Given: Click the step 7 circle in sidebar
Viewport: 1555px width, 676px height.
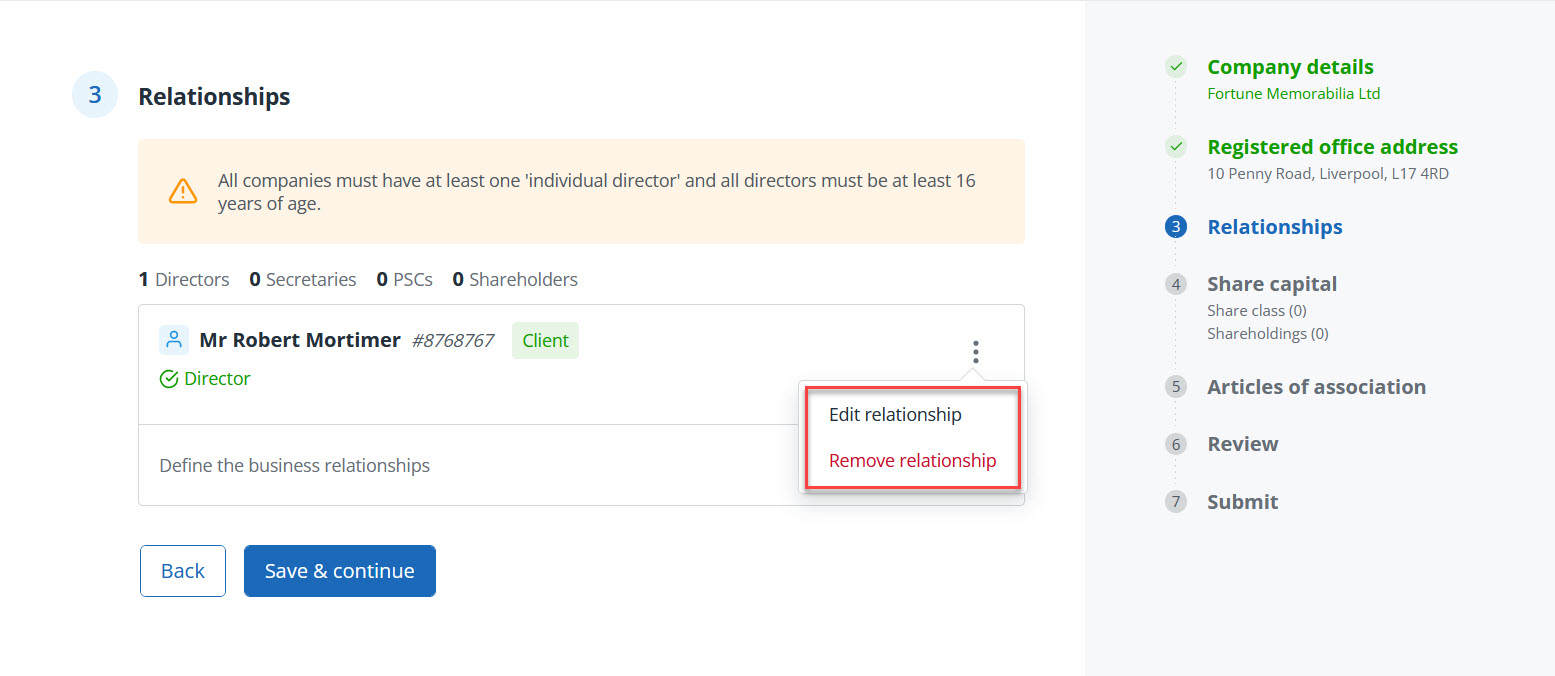Looking at the screenshot, I should (1176, 502).
